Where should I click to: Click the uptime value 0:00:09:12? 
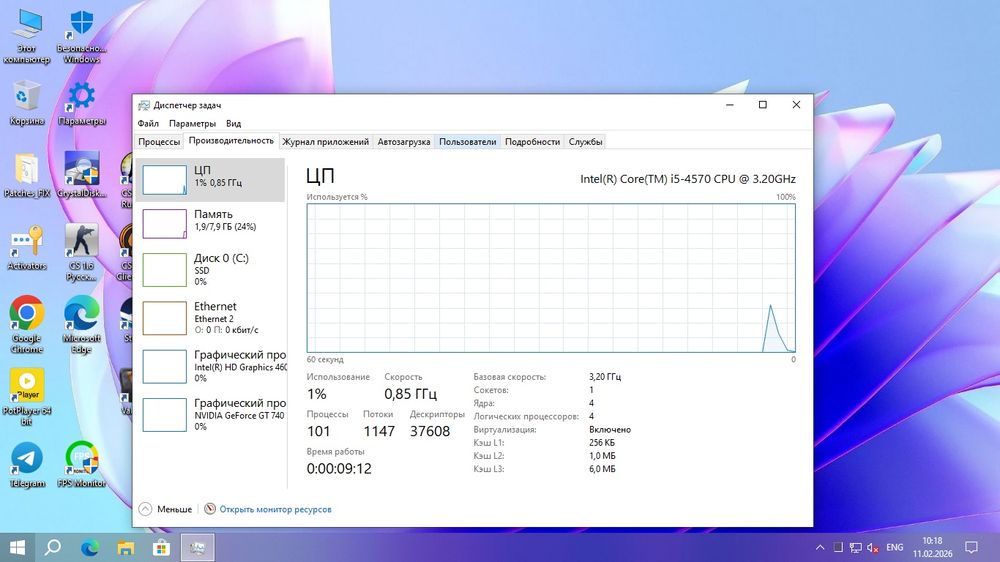339,469
